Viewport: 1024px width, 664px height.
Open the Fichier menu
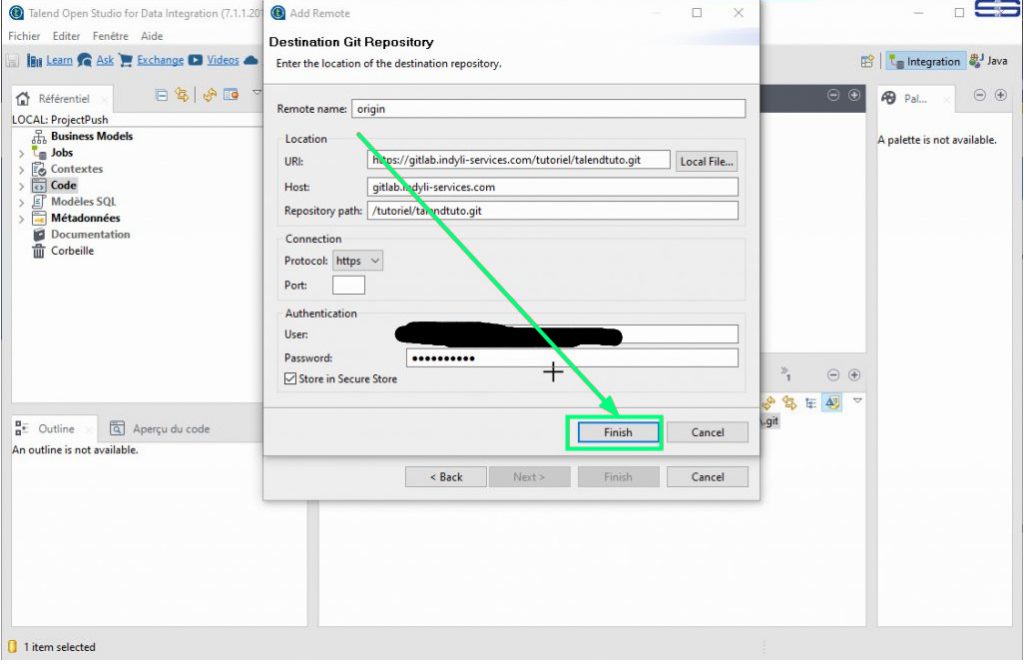(24, 36)
